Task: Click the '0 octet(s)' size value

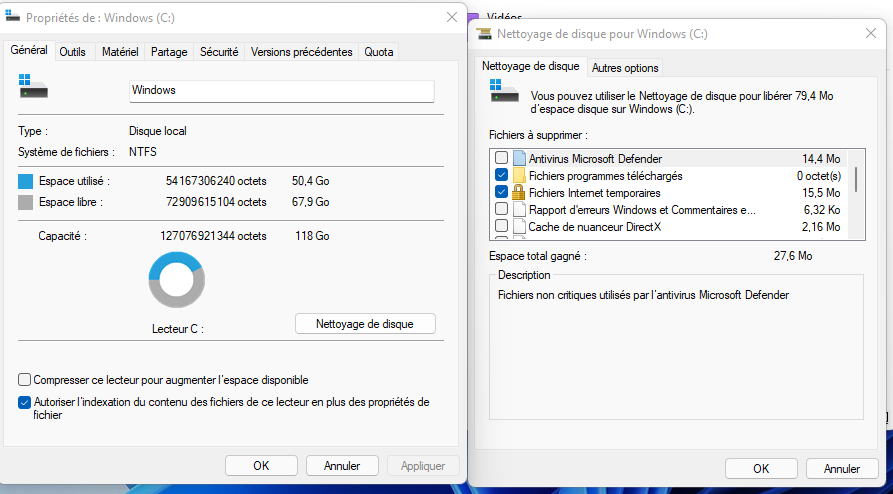Action: pos(818,176)
